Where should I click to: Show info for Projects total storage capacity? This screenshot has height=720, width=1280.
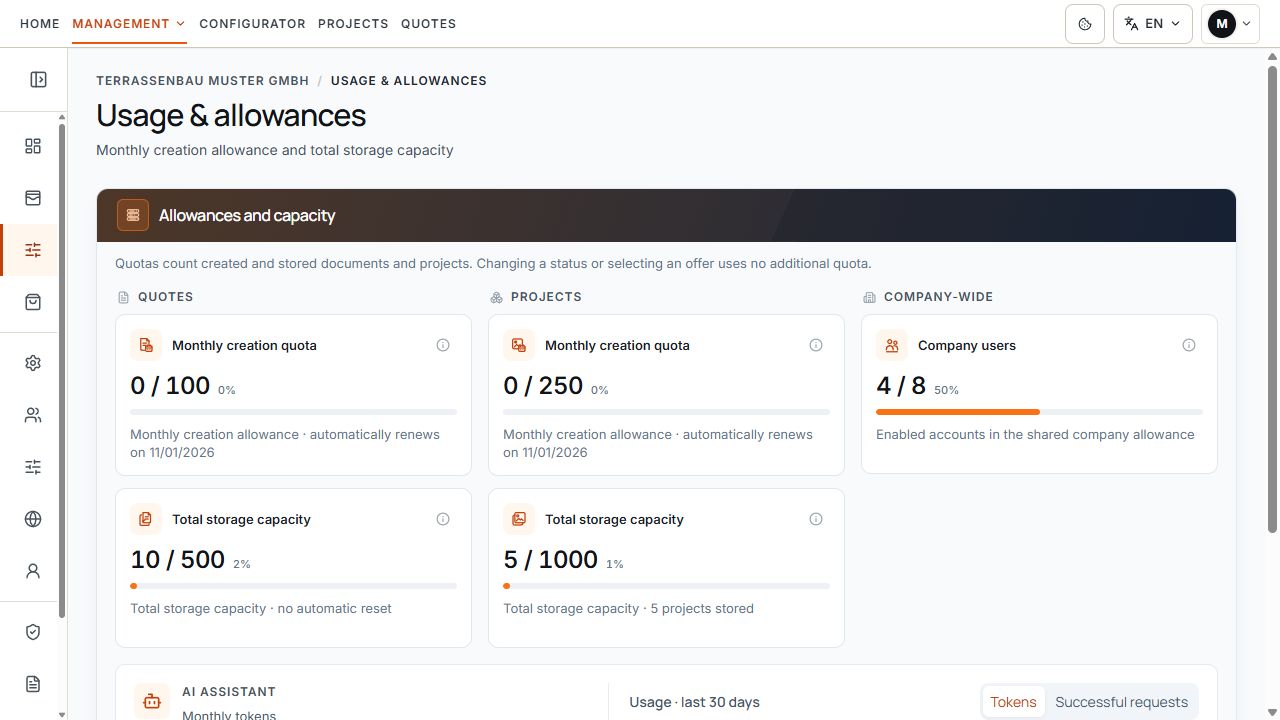816,519
